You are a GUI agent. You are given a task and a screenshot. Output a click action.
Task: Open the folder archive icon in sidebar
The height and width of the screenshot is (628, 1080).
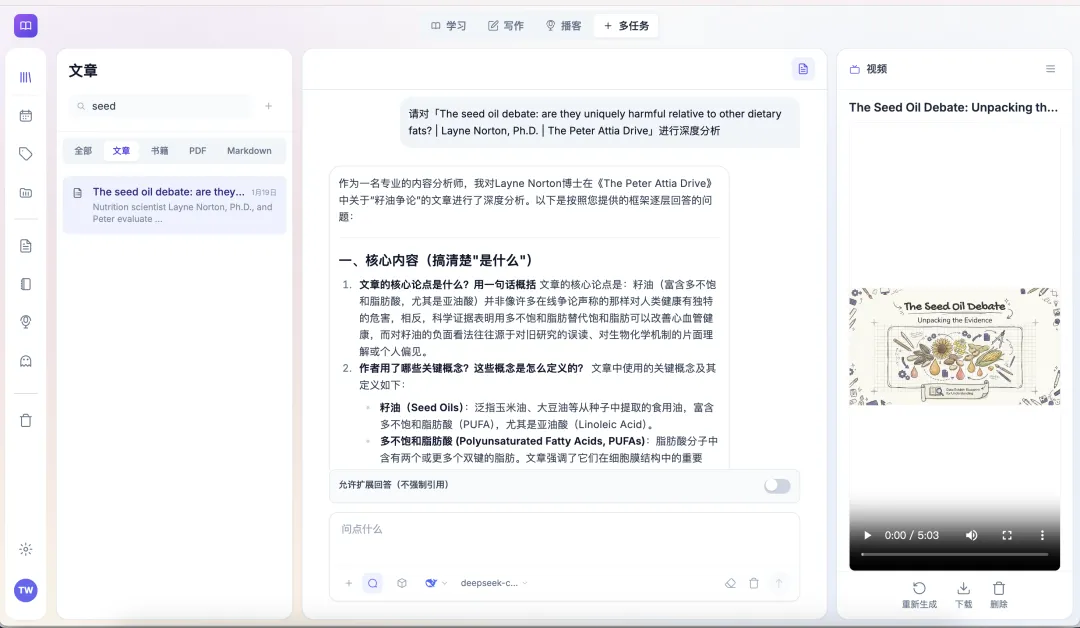(25, 193)
